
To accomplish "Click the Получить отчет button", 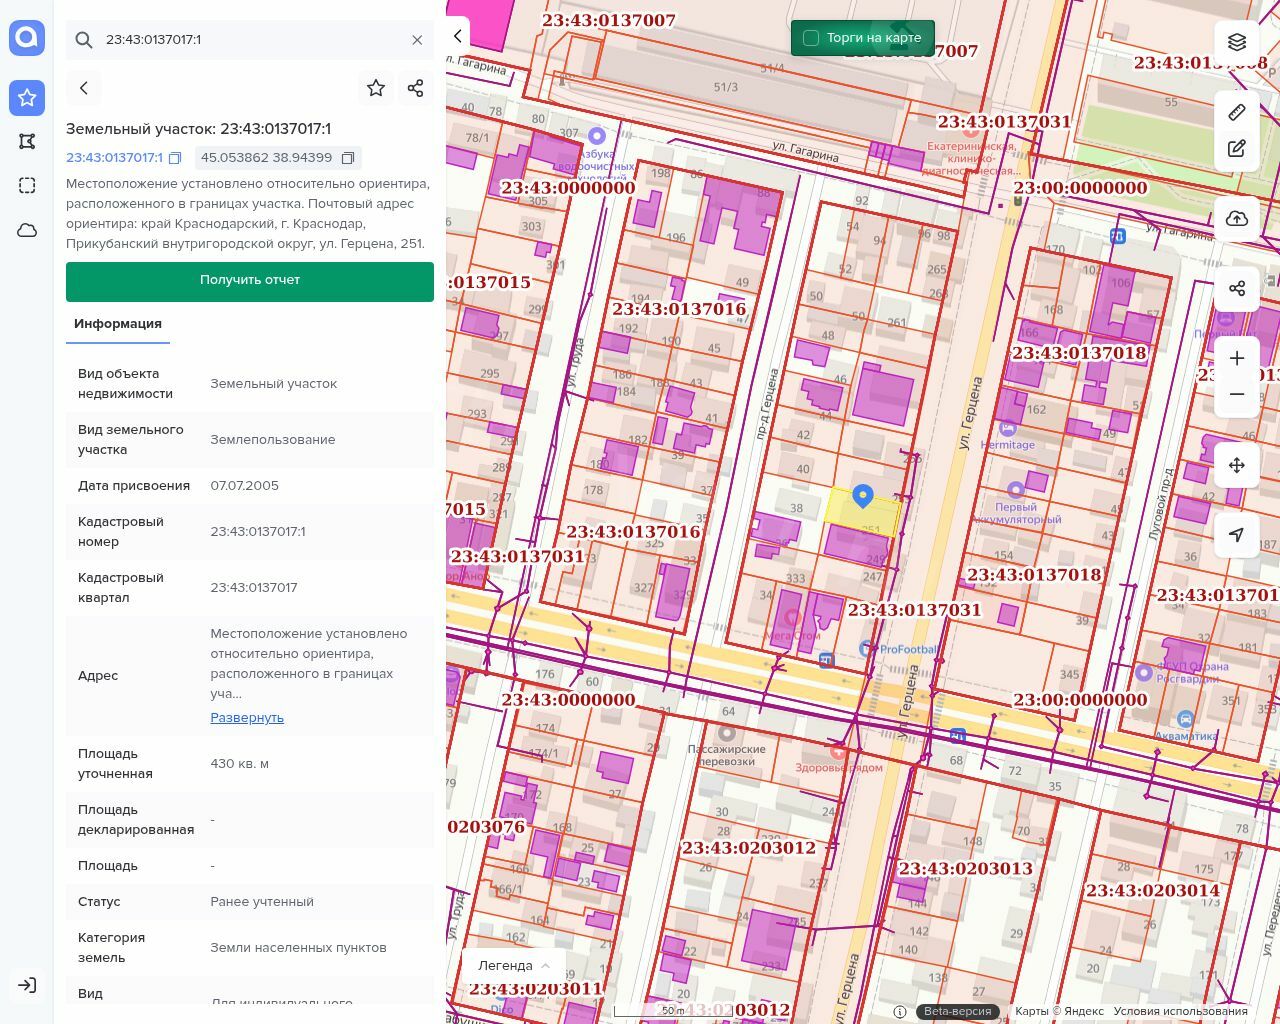I will coord(250,280).
